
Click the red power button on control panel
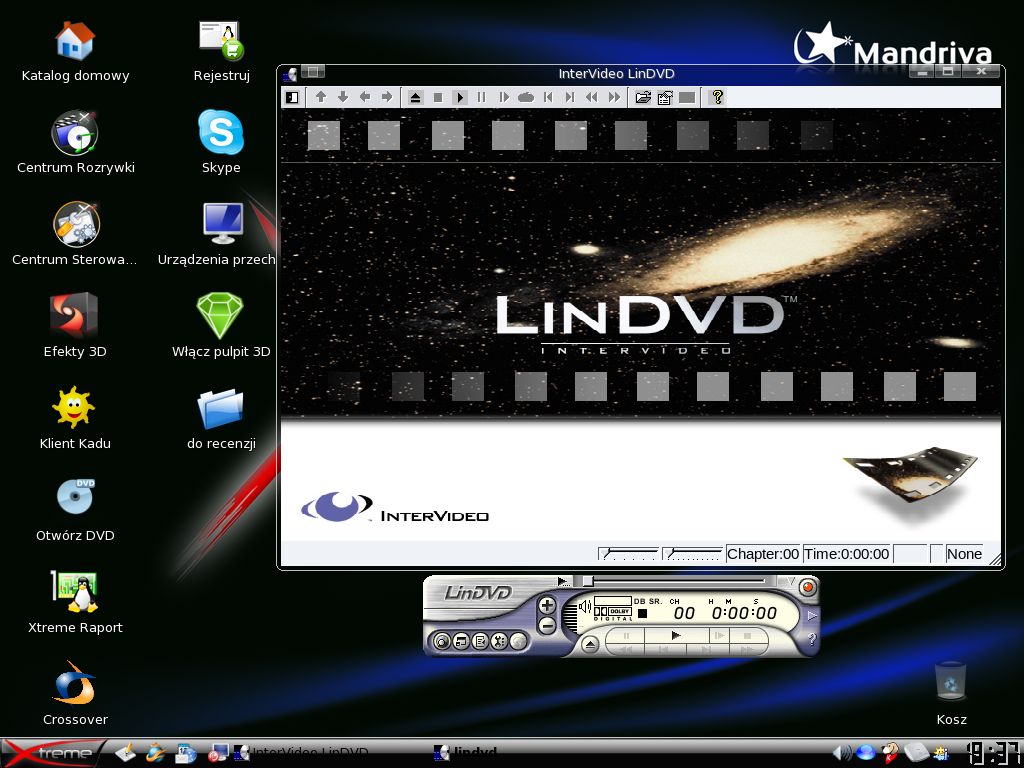pos(808,587)
